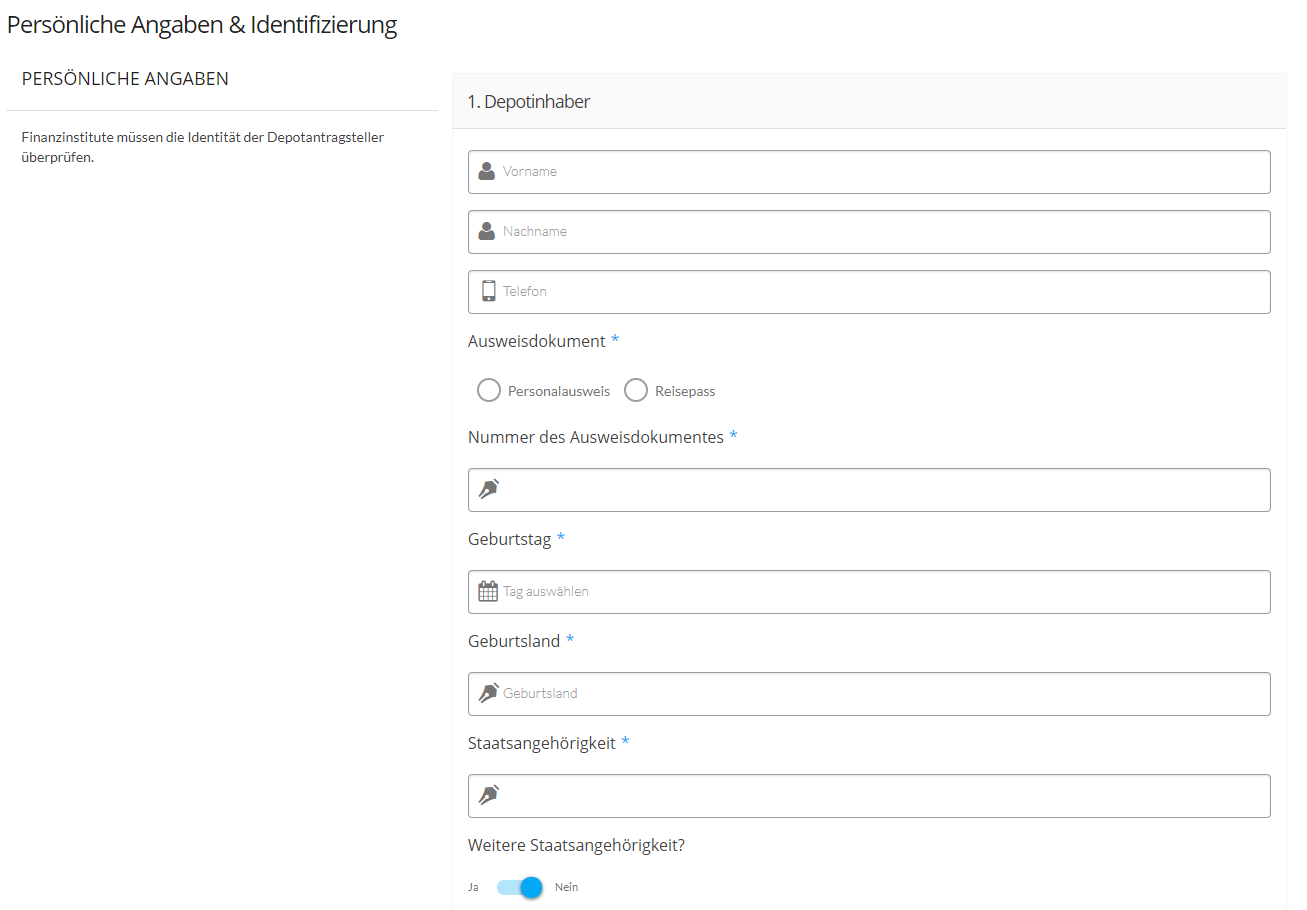Click the pen icon in Geburtsland field
1307x910 pixels.
coord(488,693)
